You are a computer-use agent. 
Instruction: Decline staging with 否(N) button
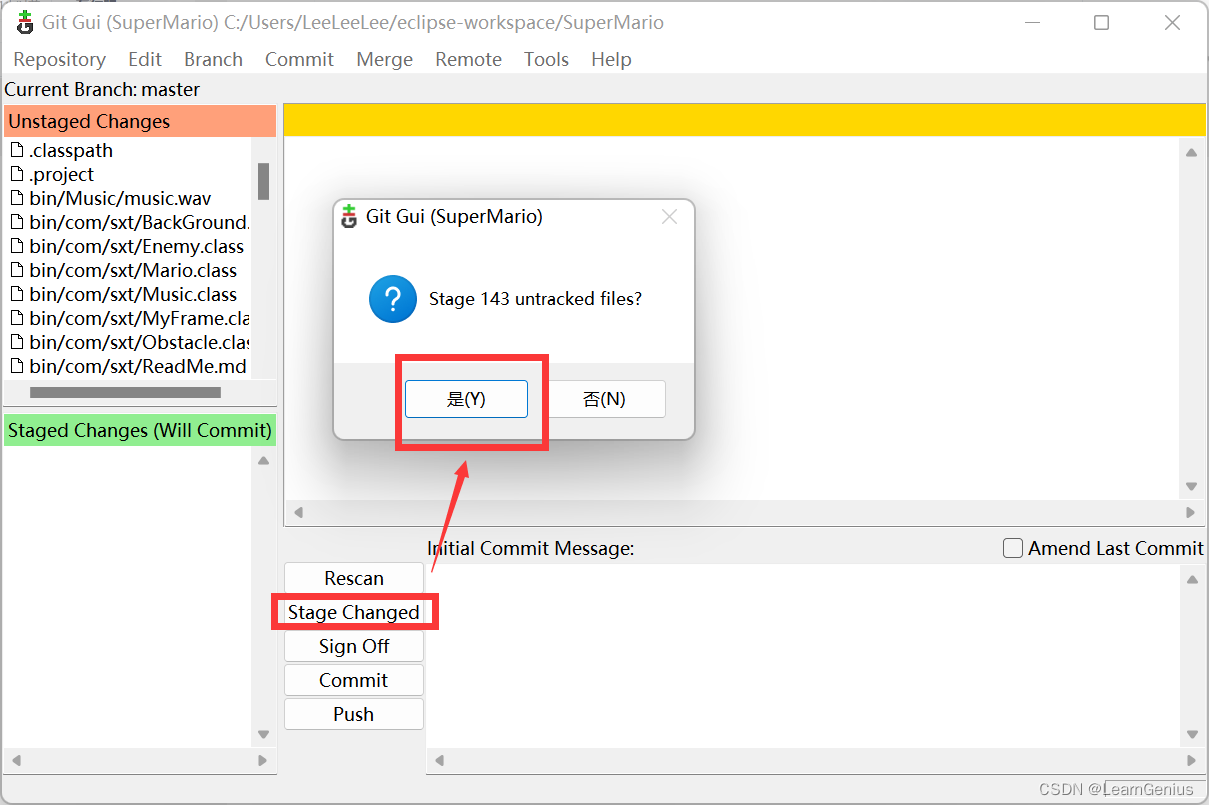click(x=604, y=399)
